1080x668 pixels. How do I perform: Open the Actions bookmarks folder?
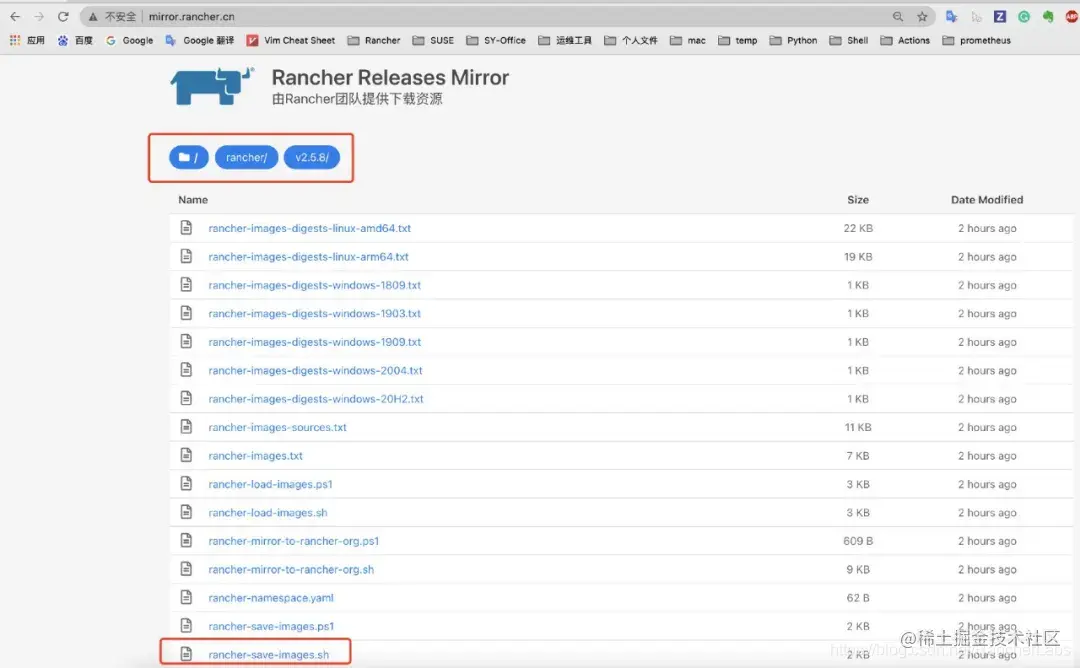pyautogui.click(x=905, y=41)
